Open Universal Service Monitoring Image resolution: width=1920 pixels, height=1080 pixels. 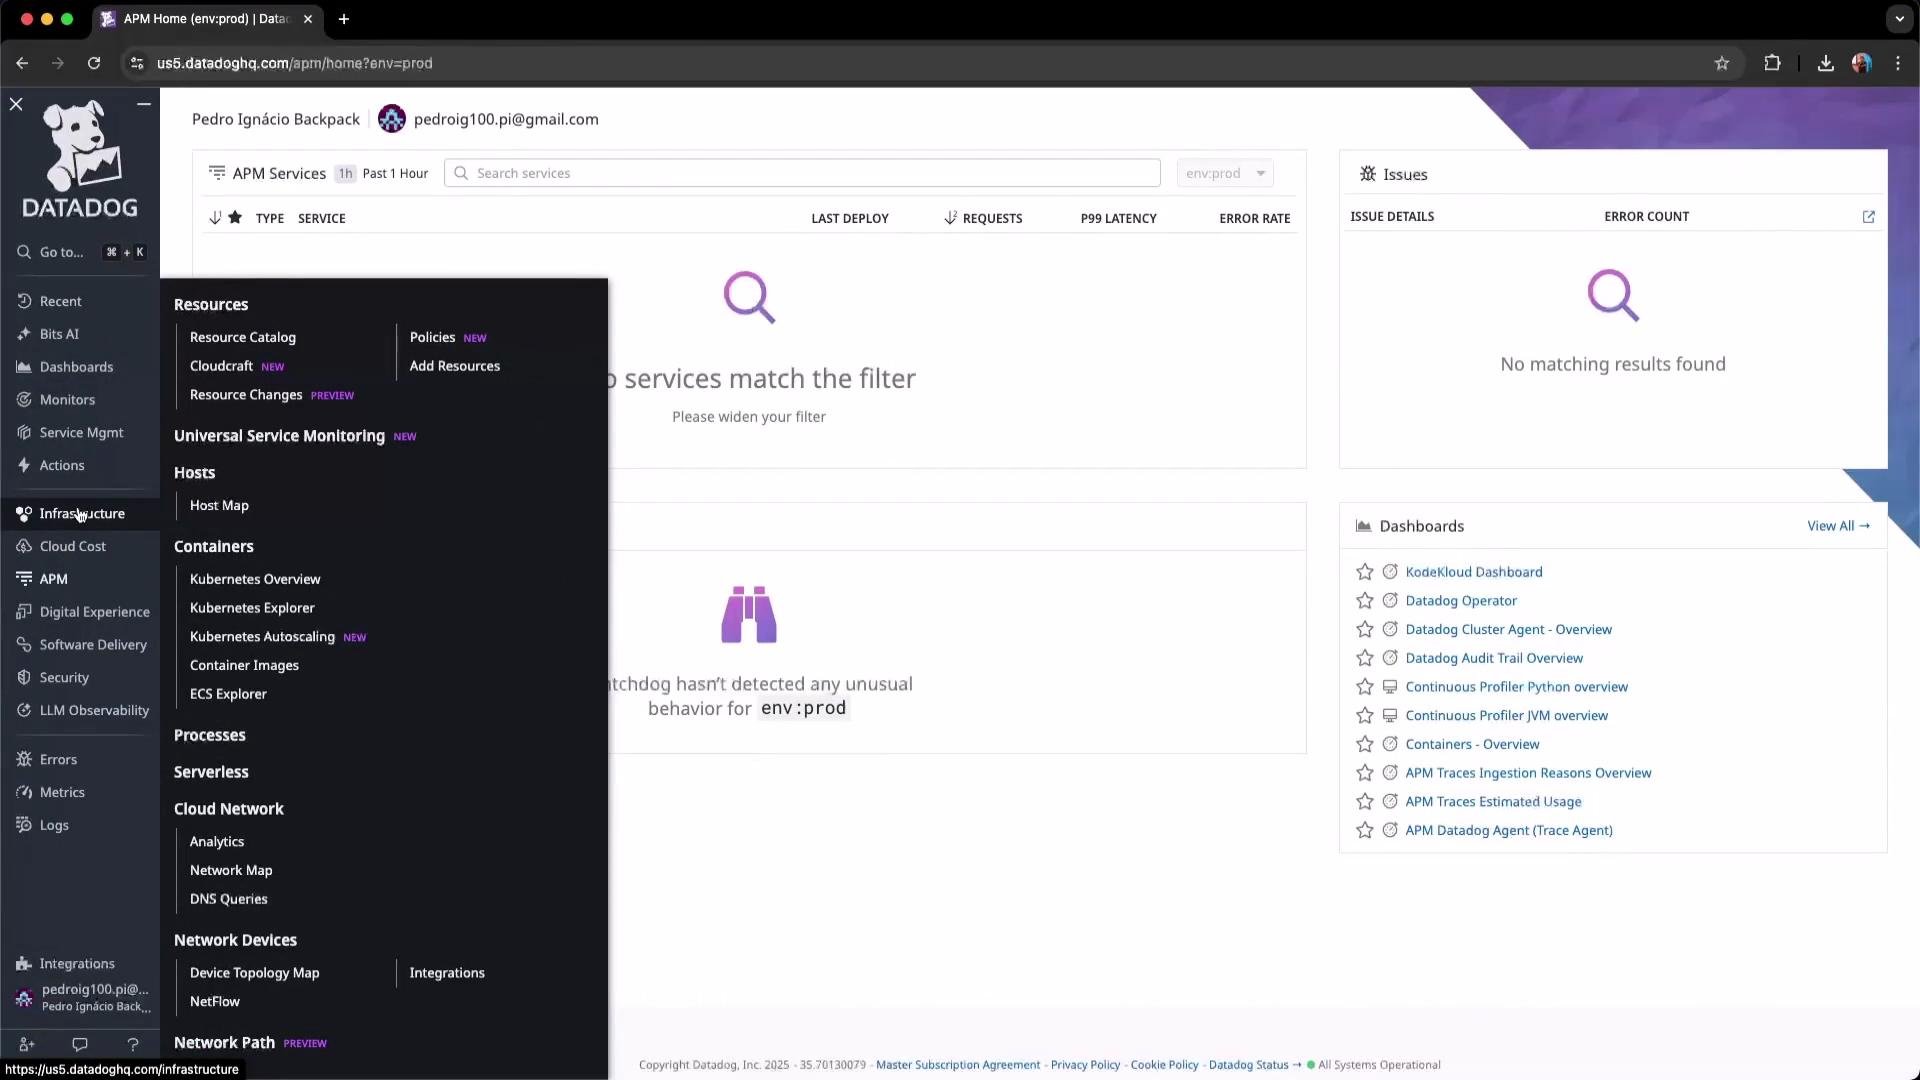(x=280, y=436)
